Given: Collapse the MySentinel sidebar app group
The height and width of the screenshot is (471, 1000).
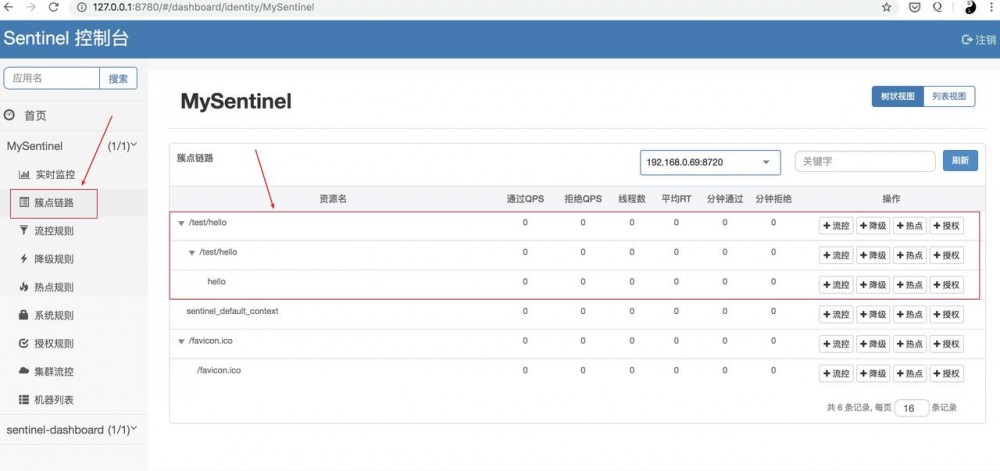Looking at the screenshot, I should coord(72,146).
